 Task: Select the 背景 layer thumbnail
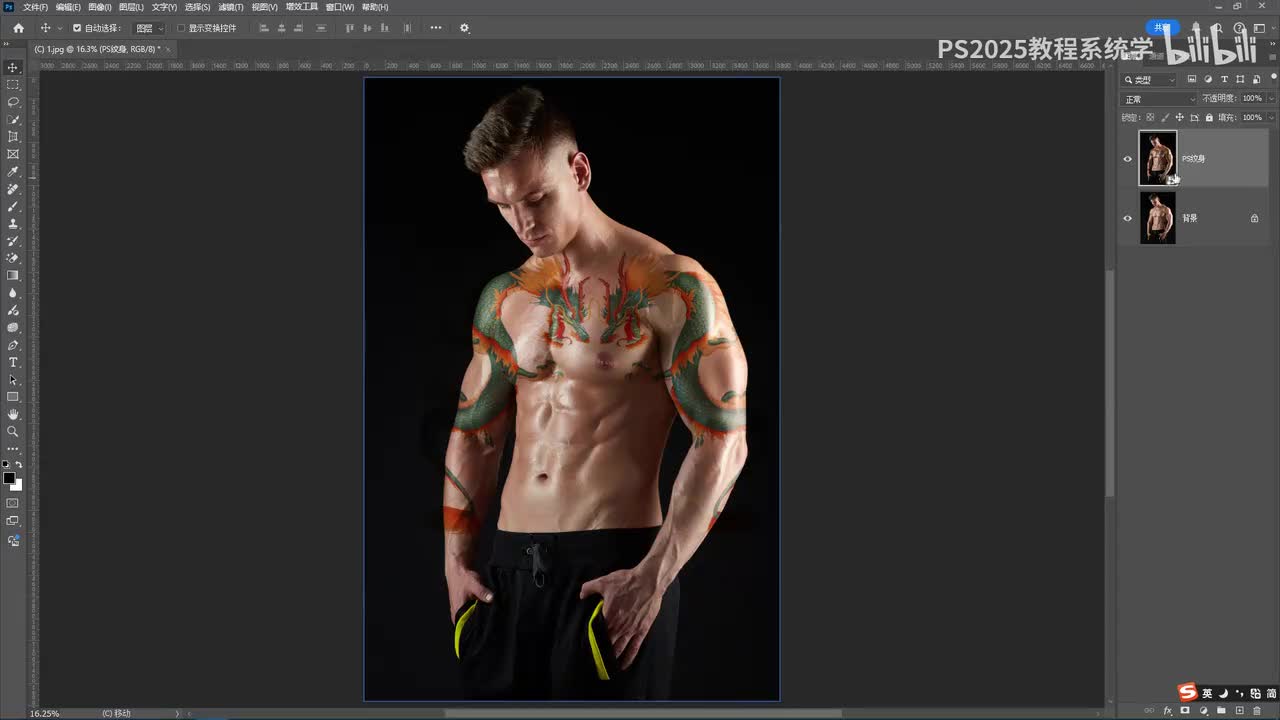(1158, 218)
